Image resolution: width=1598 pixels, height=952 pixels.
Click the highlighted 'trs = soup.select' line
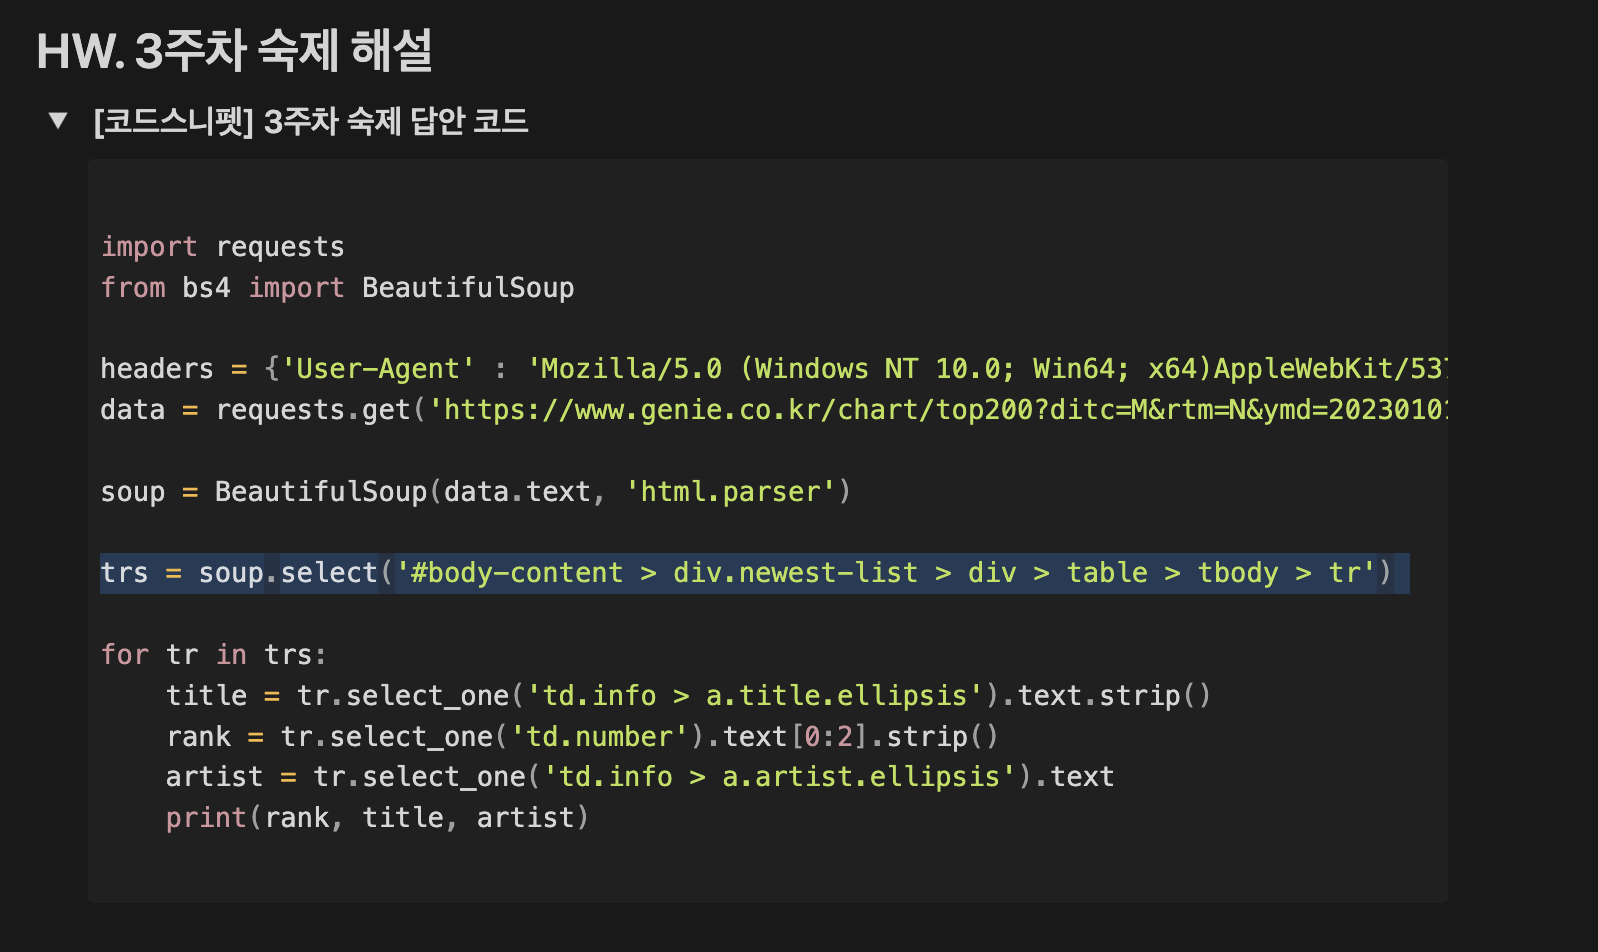tap(754, 573)
